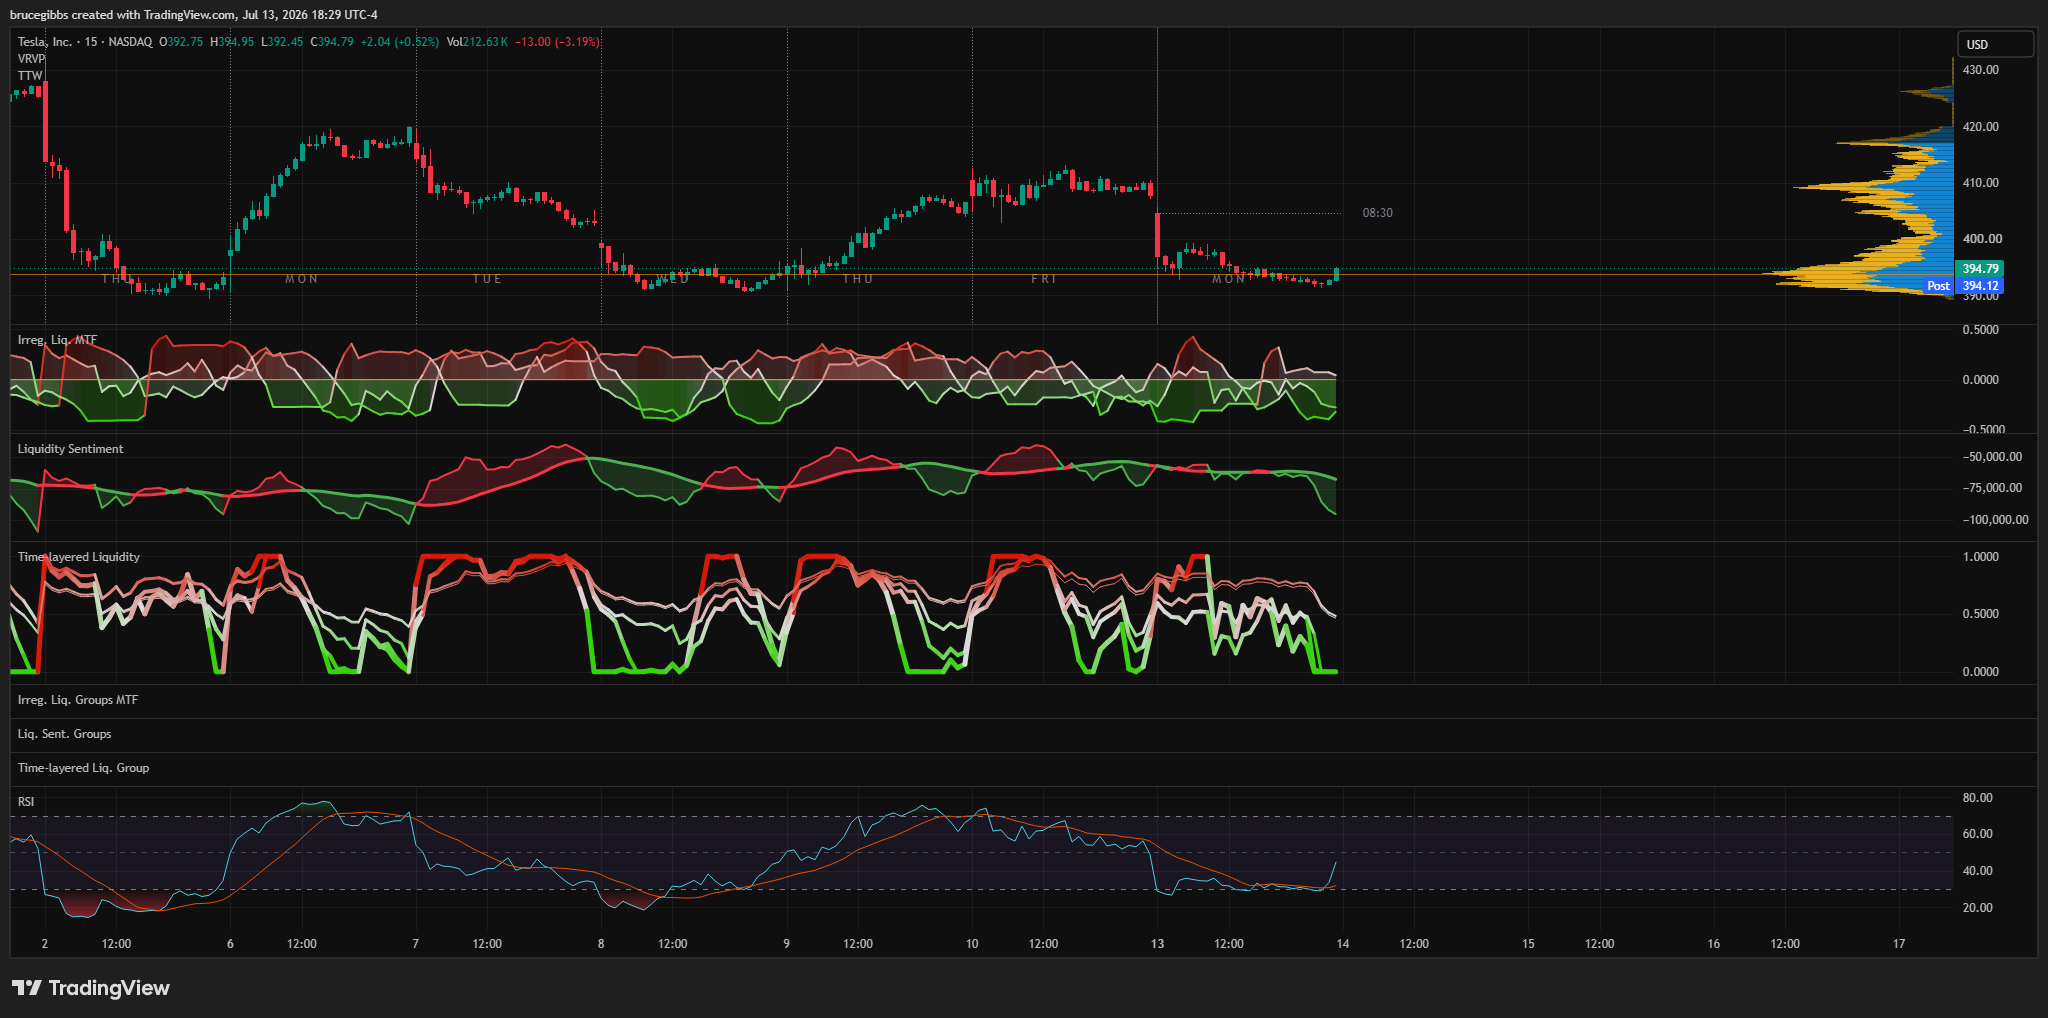Click date 10 on the time axis
2048x1018 pixels.
(x=972, y=944)
